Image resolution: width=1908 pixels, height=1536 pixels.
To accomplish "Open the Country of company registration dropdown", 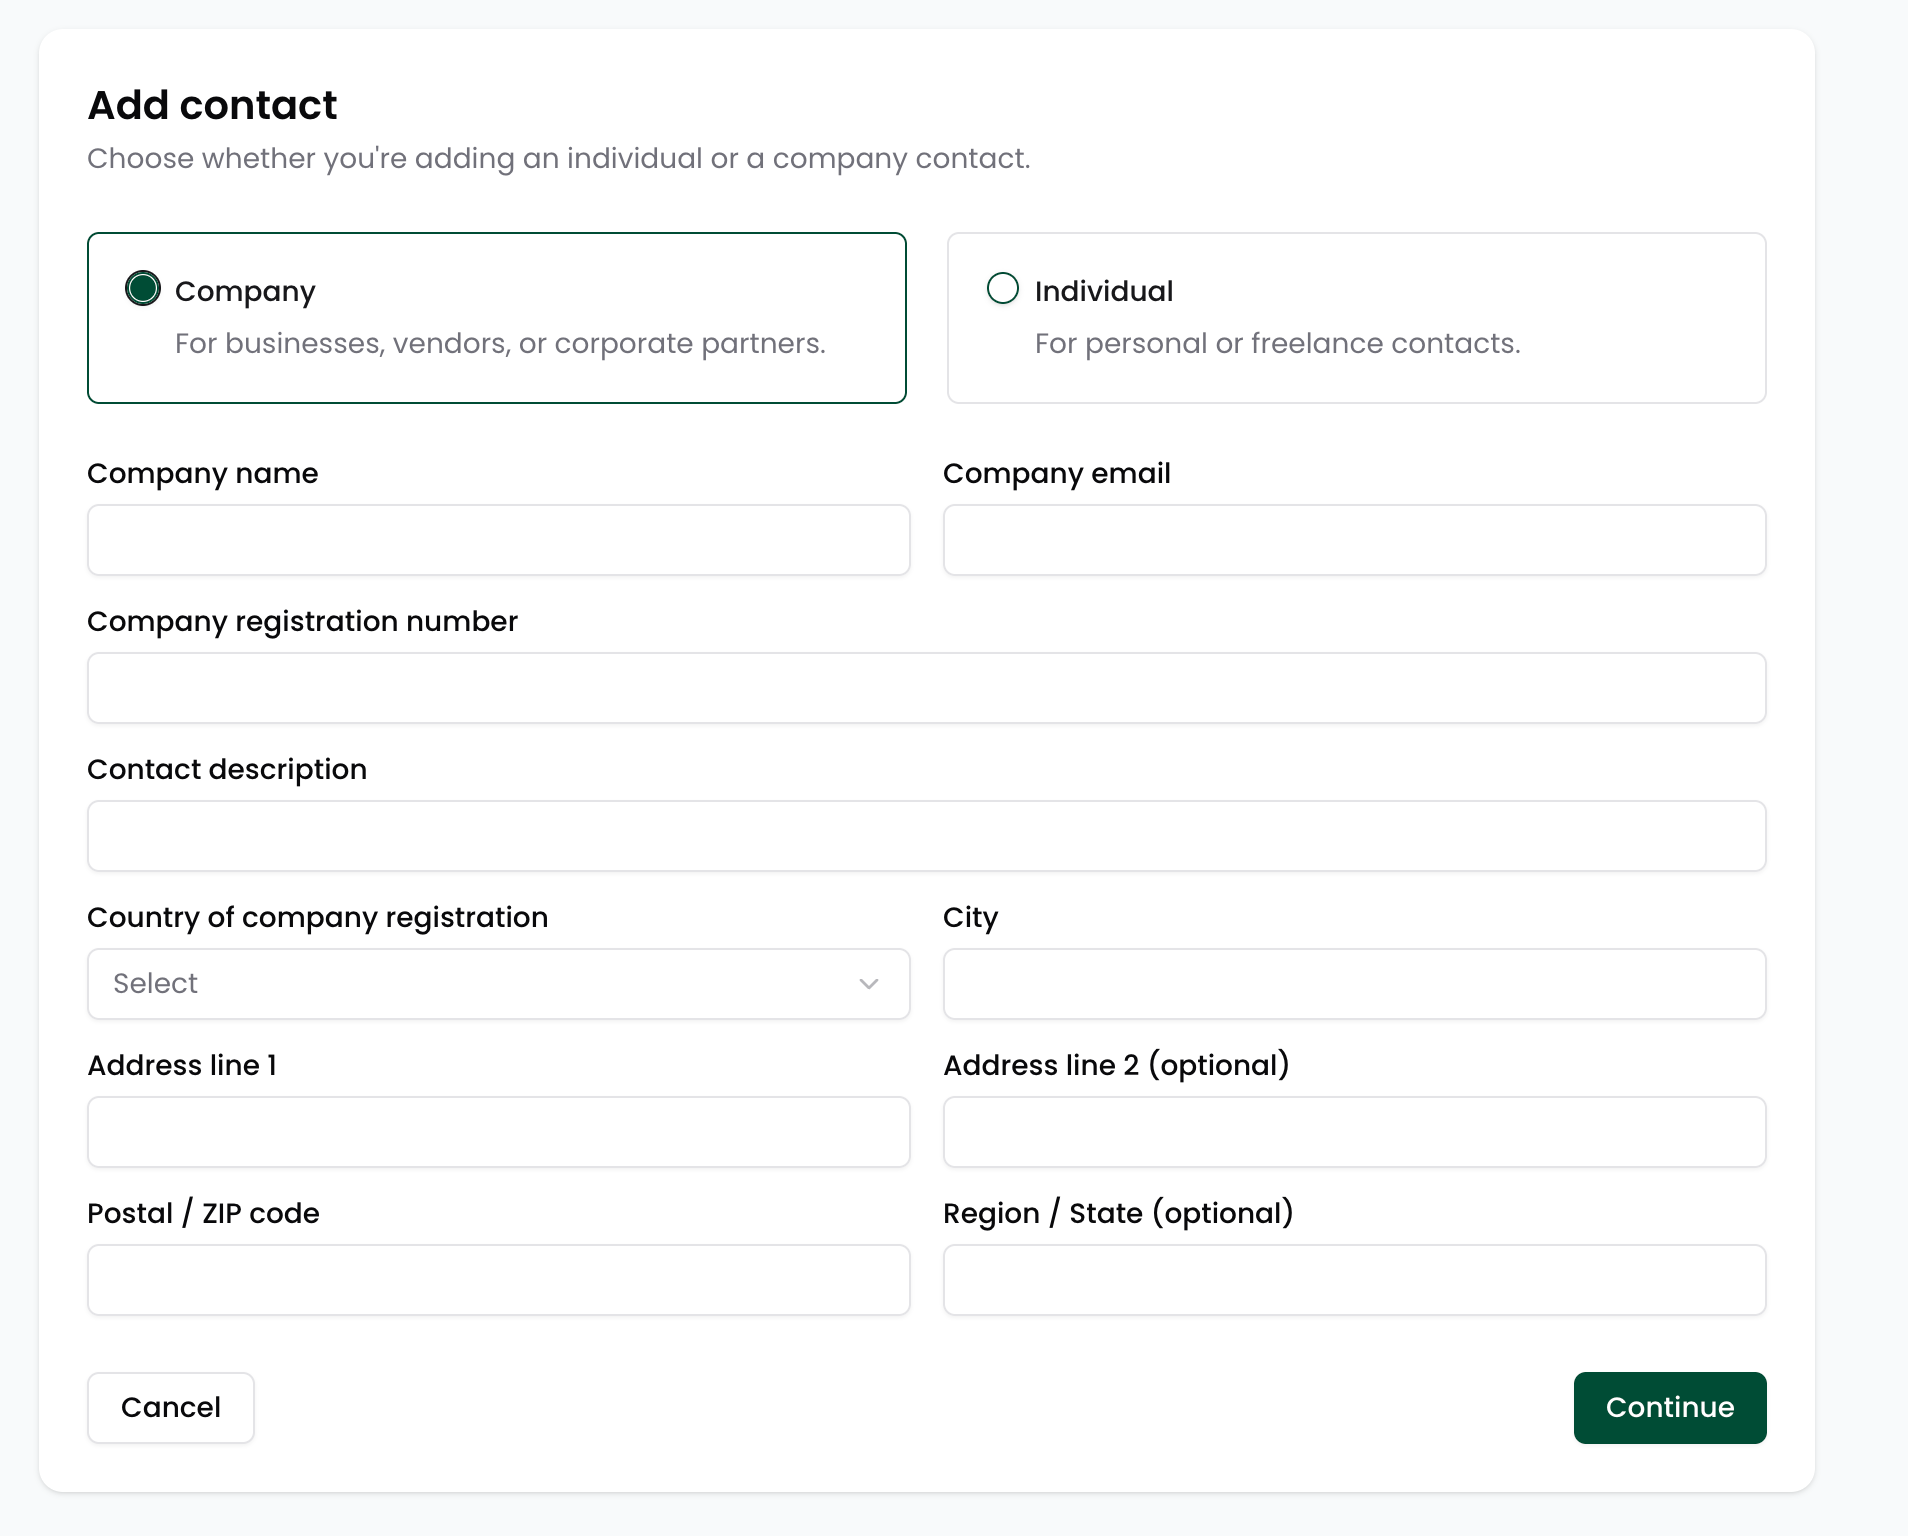I will 498,984.
